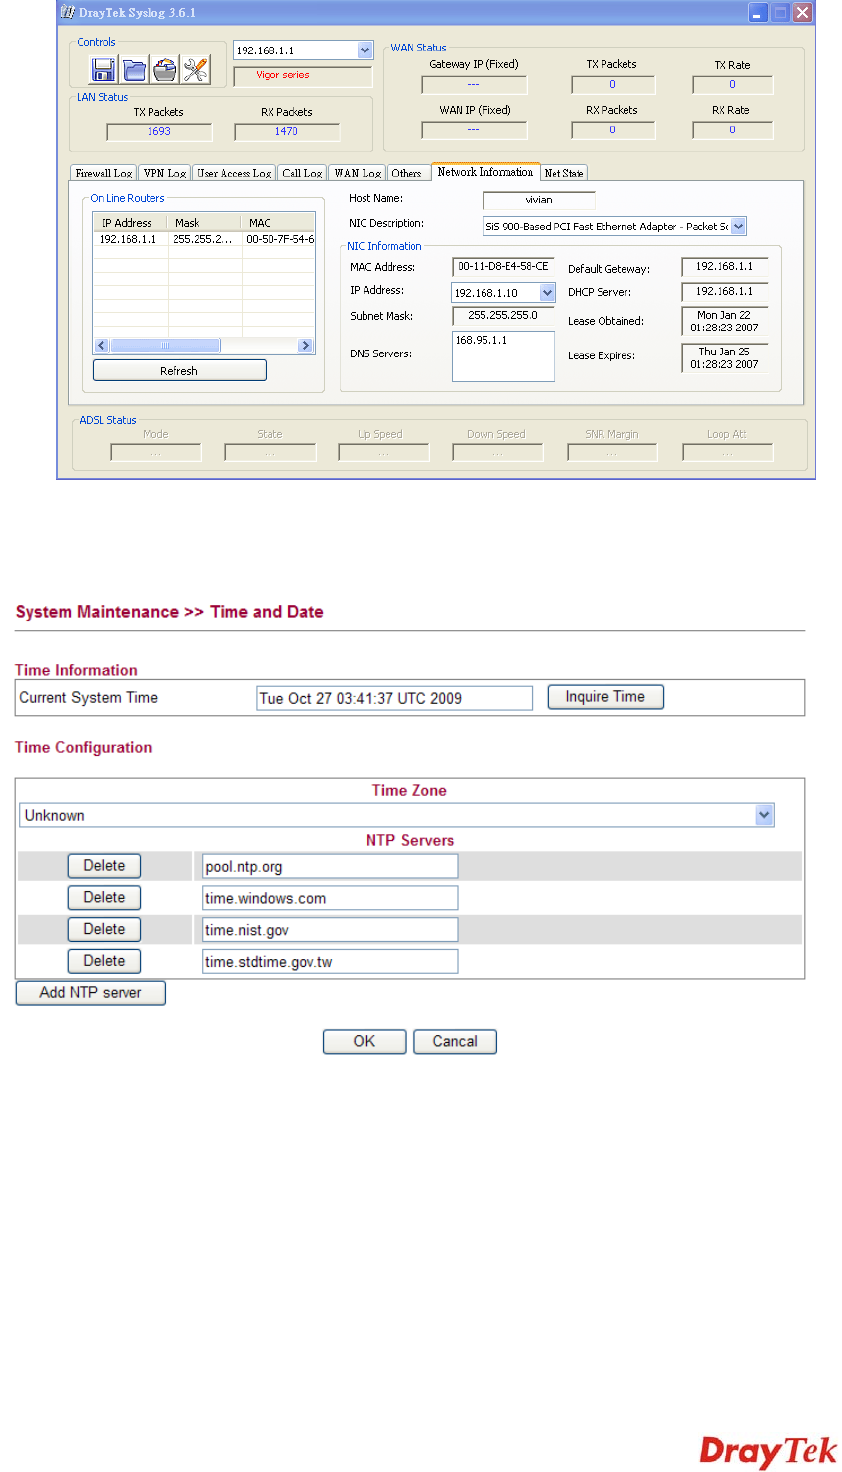
Task: Open the Time Zone dropdown
Action: [x=764, y=815]
